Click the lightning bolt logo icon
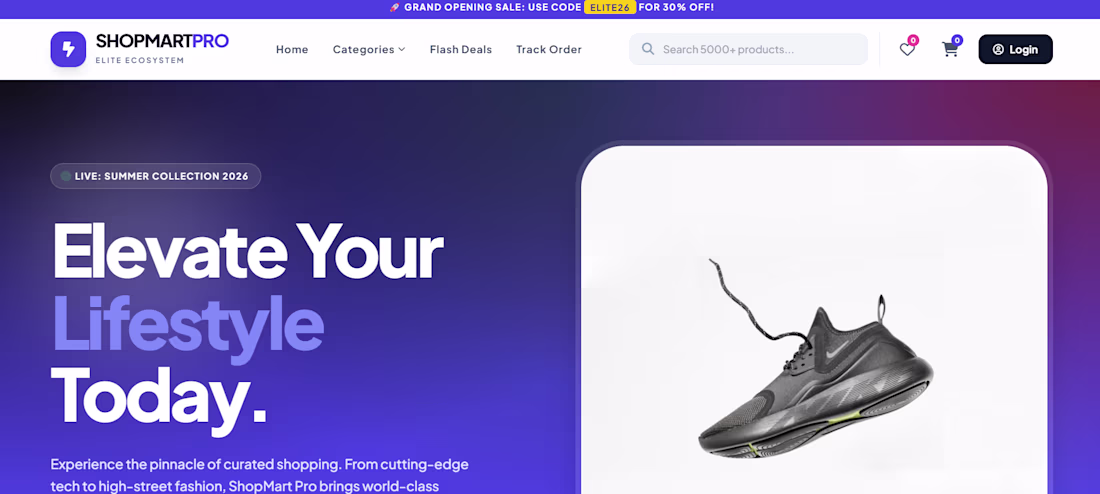This screenshot has height=494, width=1100. (68, 49)
